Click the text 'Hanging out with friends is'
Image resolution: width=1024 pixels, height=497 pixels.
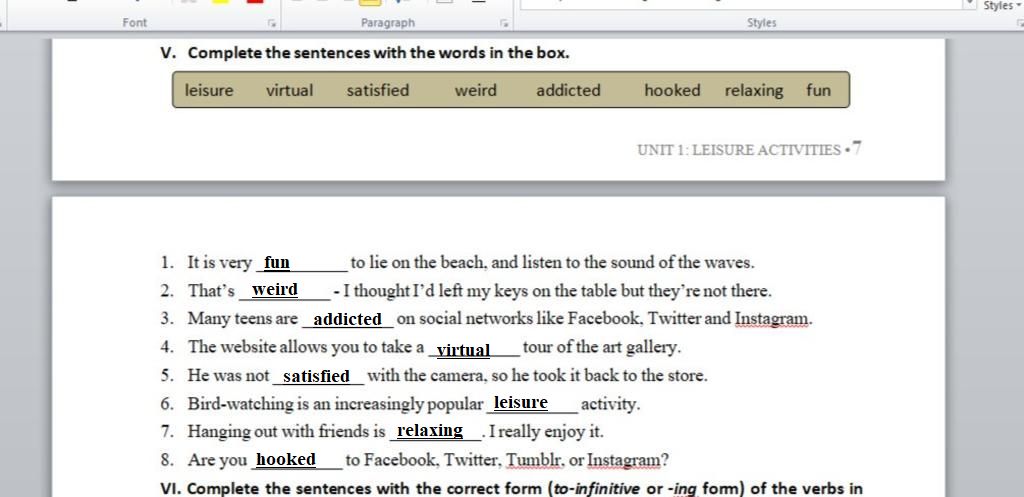(287, 432)
